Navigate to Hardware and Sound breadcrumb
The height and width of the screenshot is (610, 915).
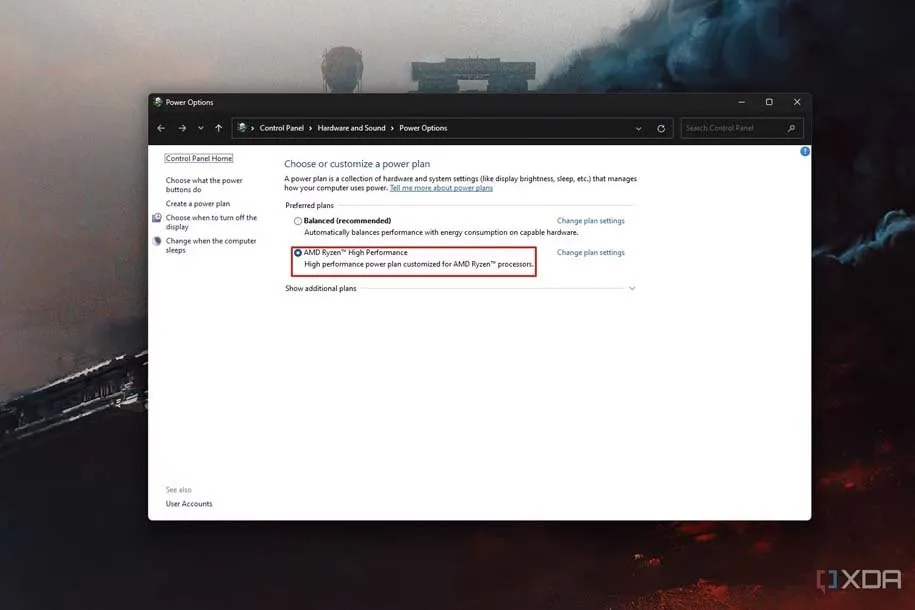[351, 128]
